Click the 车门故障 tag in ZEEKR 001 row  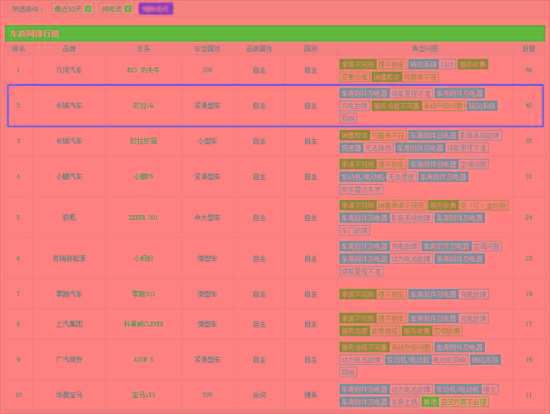pos(354,231)
